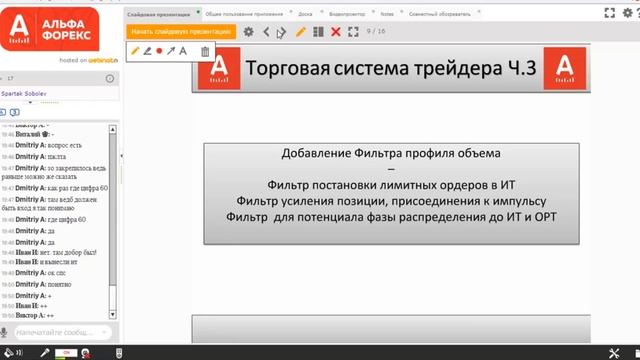The image size is (640, 360).
Task: Open the tools wrench icon bottom right
Action: pos(614,353)
